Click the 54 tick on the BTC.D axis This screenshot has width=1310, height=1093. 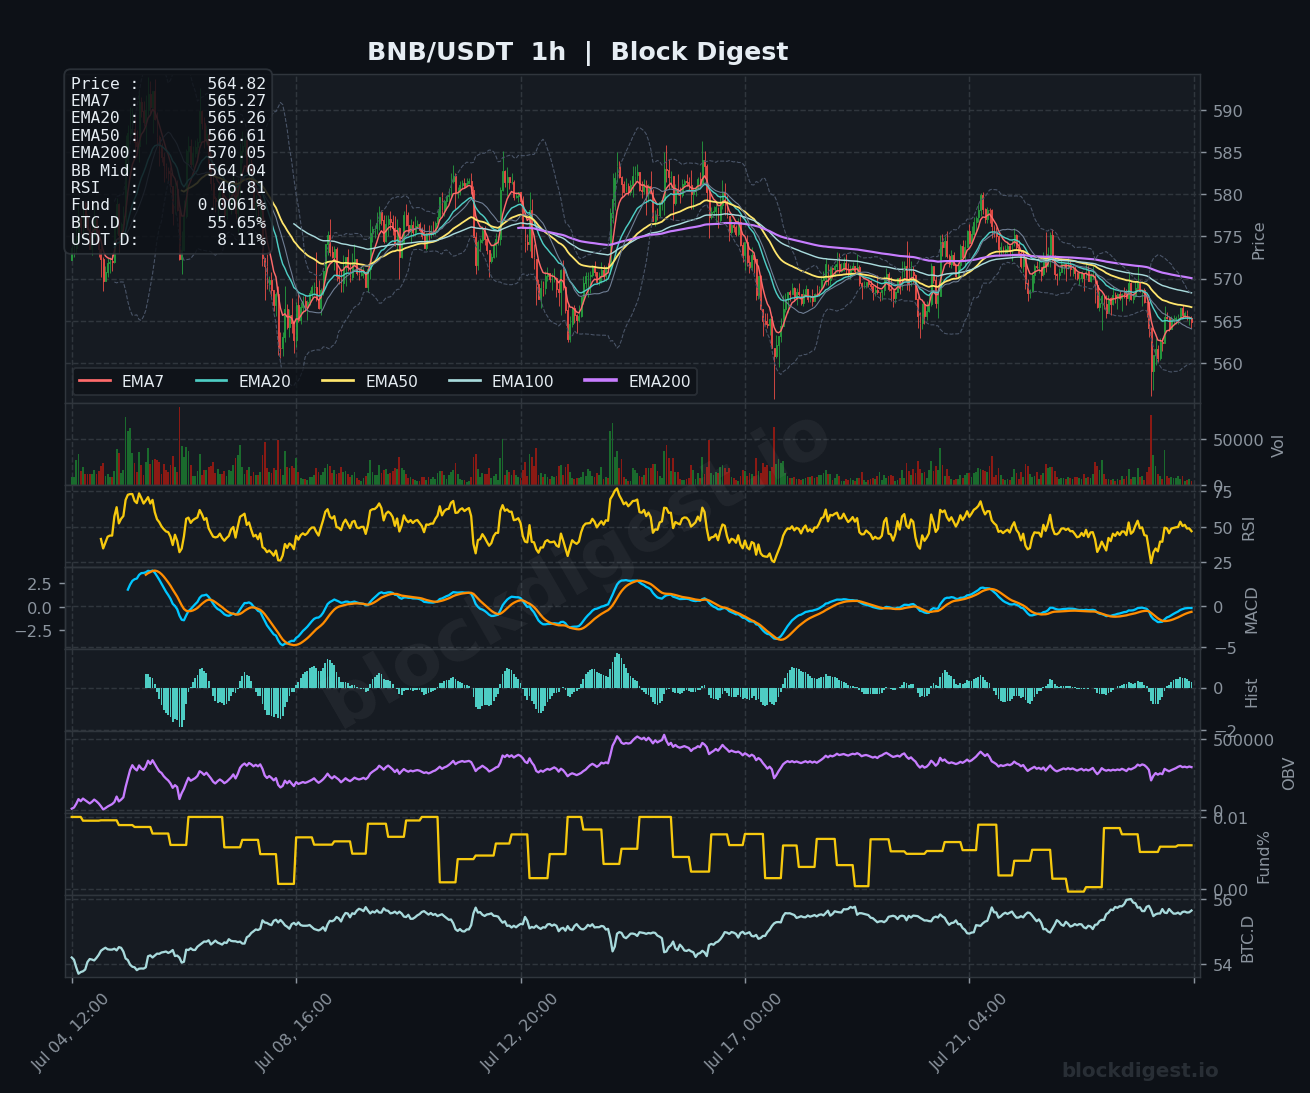click(1221, 965)
